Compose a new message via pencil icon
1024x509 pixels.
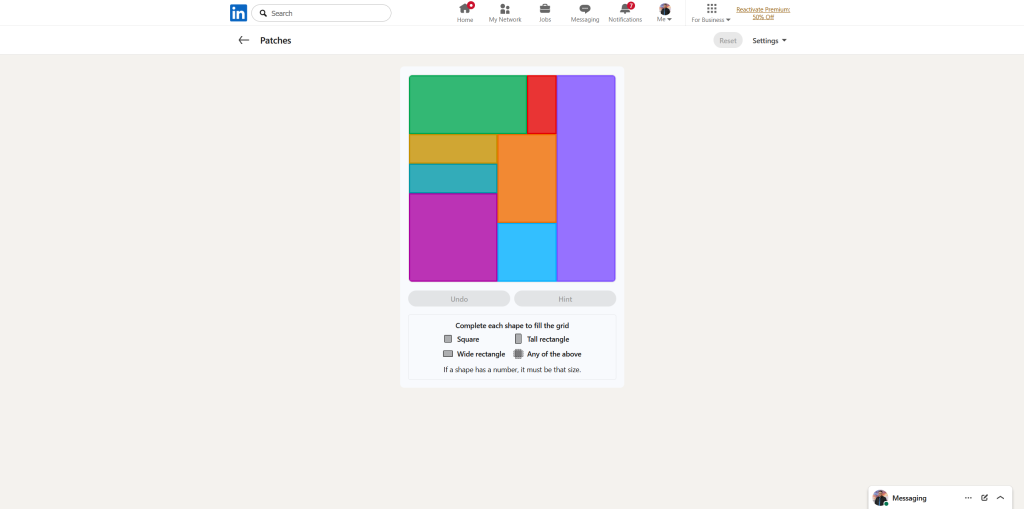[x=984, y=498]
